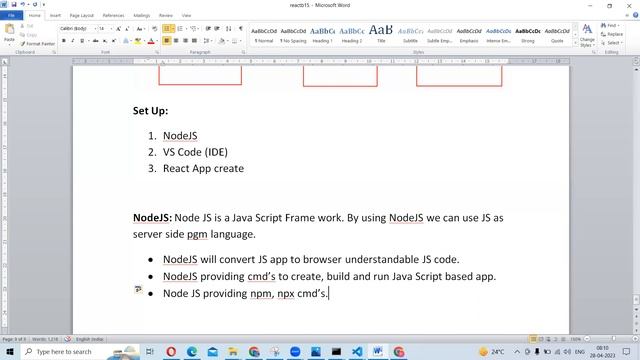Open the Mail app from taskbar
The width and height of the screenshot is (640, 360).
[213, 351]
